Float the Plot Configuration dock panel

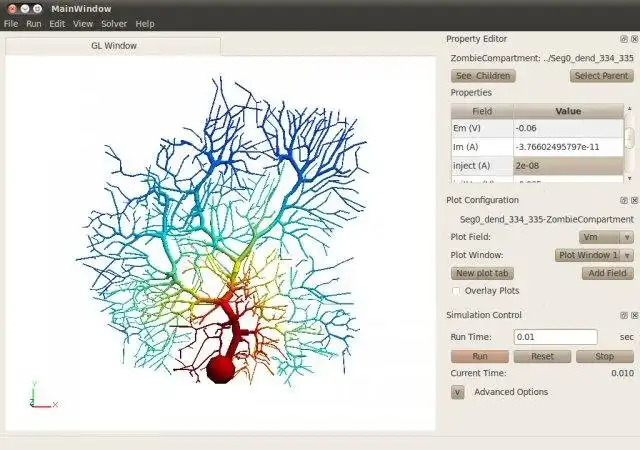624,200
